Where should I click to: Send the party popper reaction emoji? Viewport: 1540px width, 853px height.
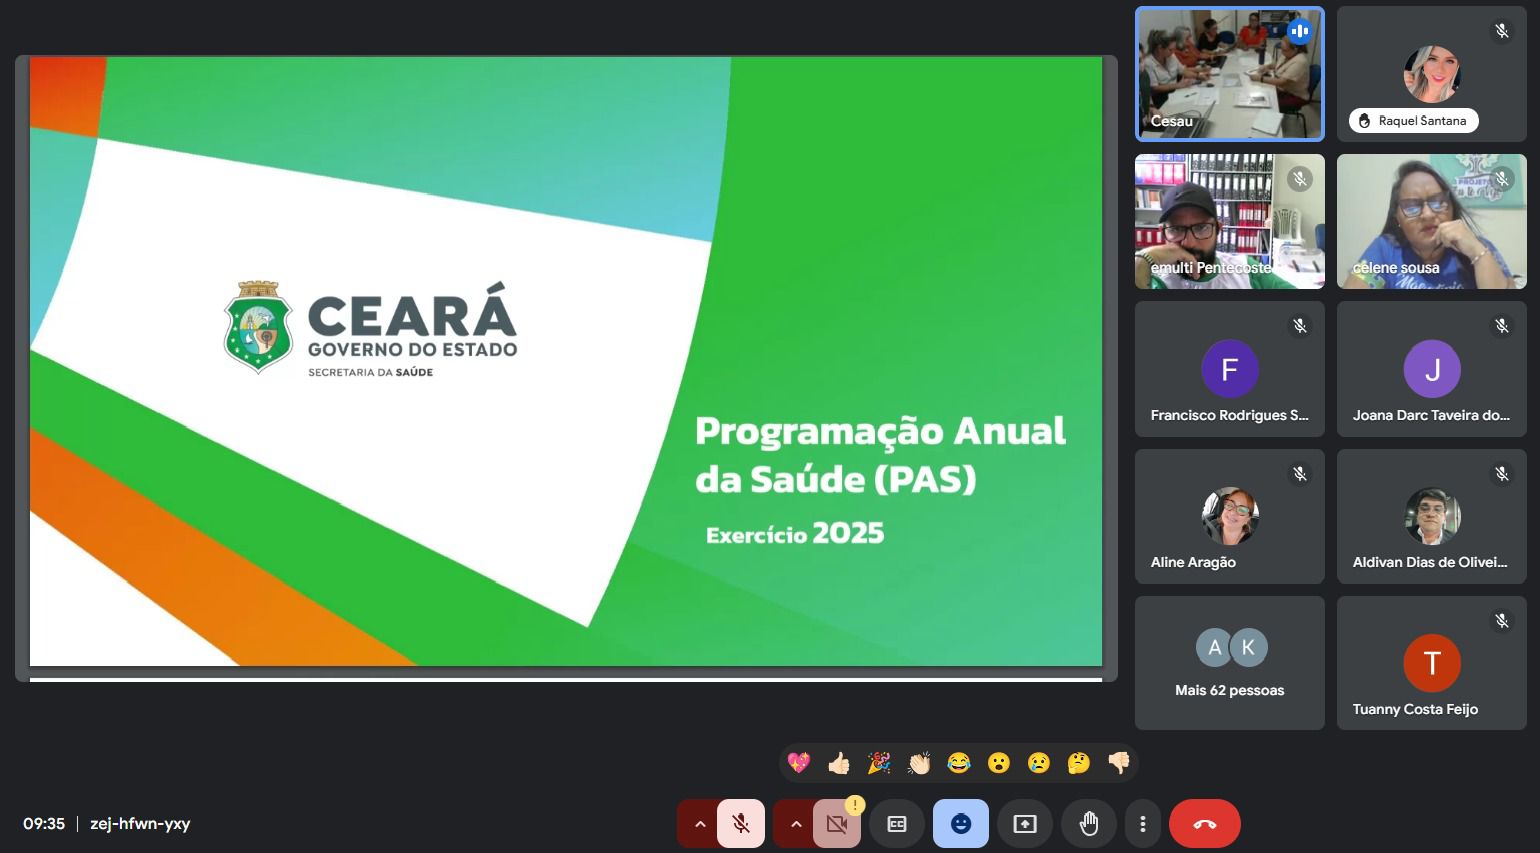click(x=879, y=763)
